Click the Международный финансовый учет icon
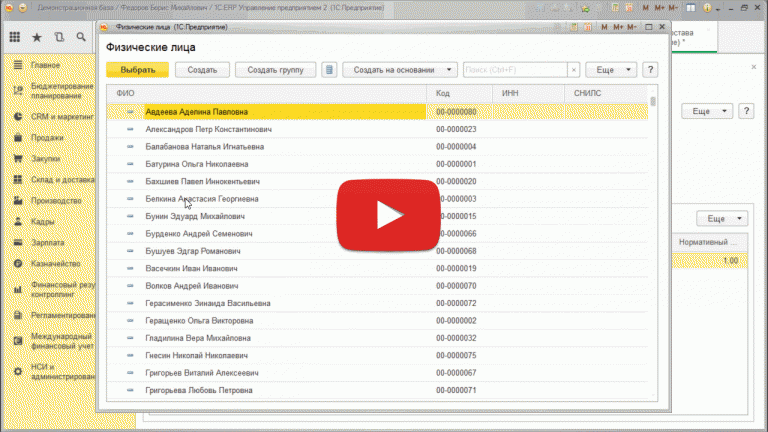The width and height of the screenshot is (768, 432). pyautogui.click(x=18, y=341)
